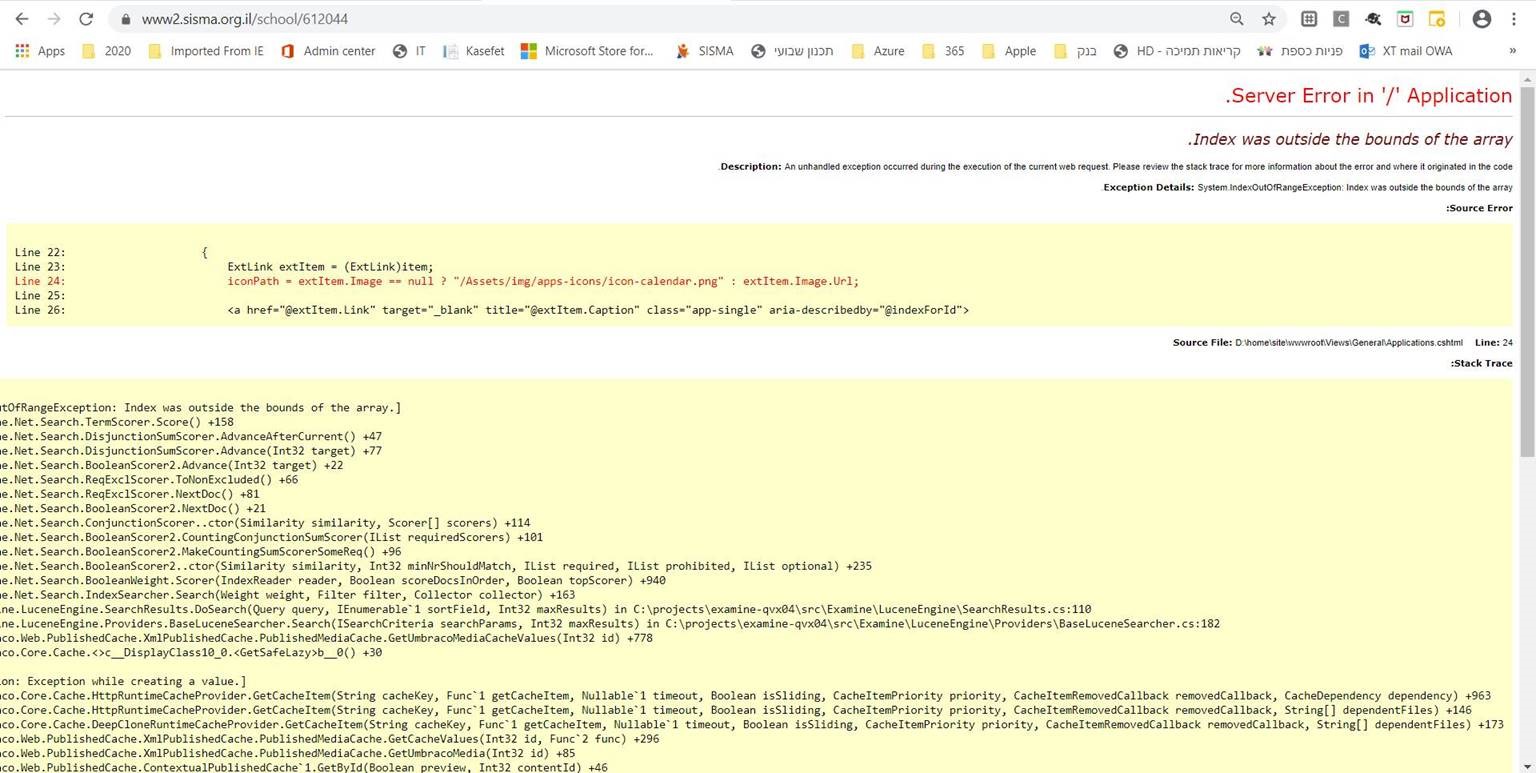The image size is (1536, 773).
Task: Click source code Line 23 ExtLink extItem
Action: pyautogui.click(x=224, y=267)
